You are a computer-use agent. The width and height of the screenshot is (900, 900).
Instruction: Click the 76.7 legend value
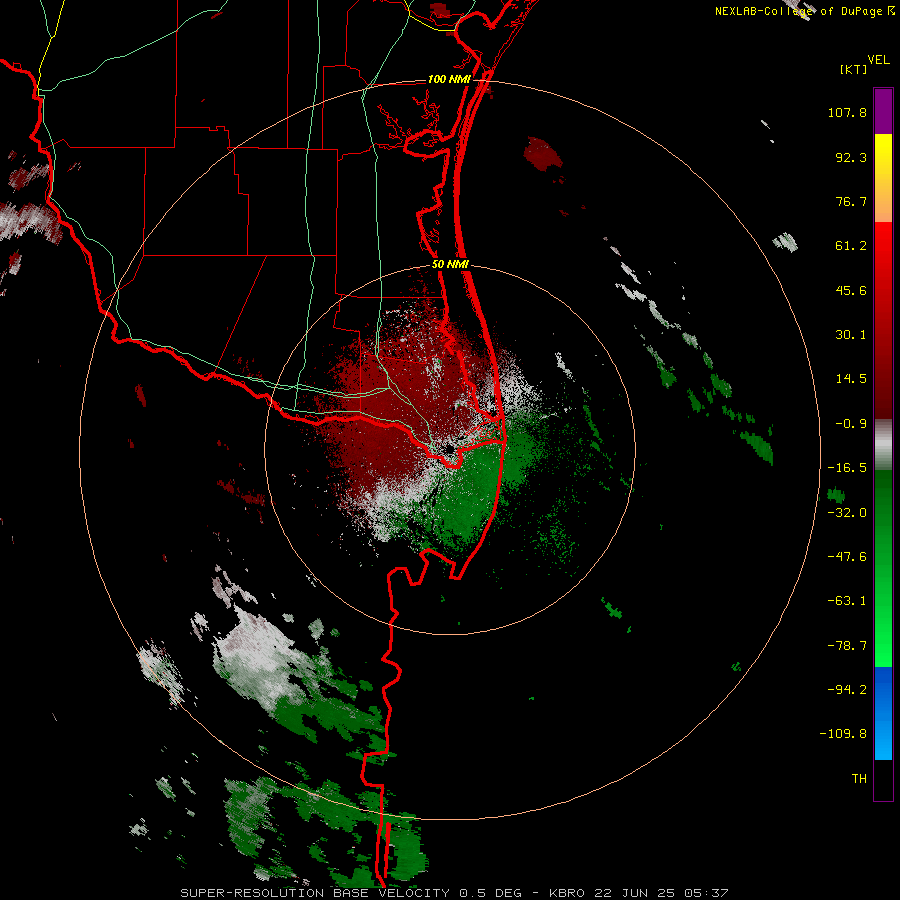tap(851, 201)
